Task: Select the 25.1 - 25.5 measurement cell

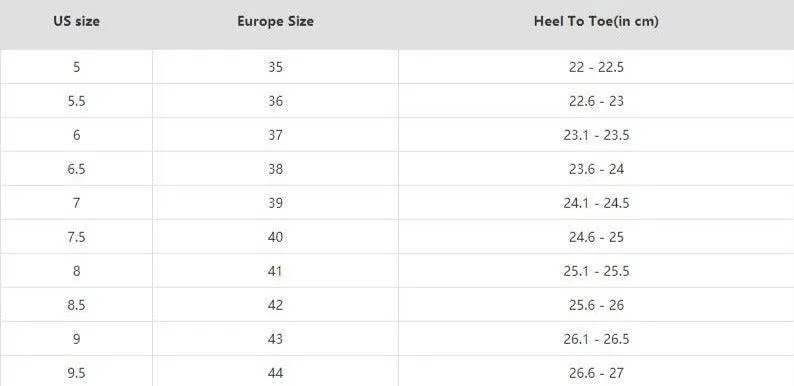Action: 596,271
